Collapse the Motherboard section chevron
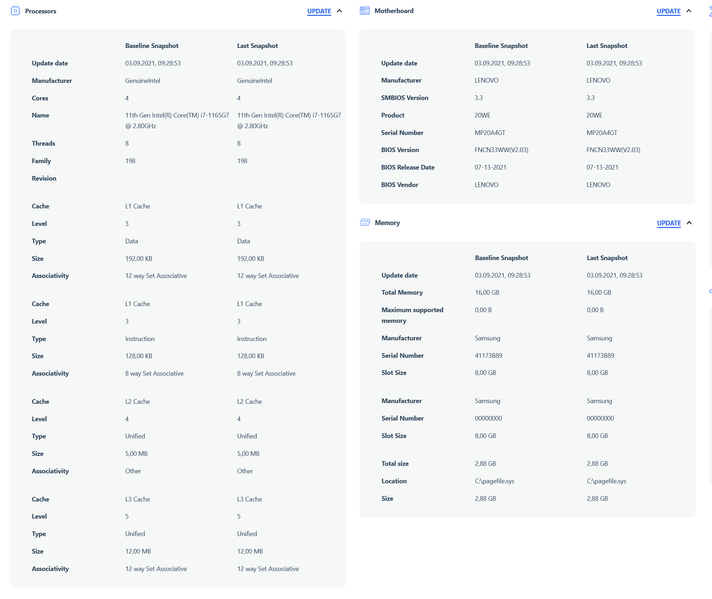Screen dimensions: 712x599 pos(689,11)
